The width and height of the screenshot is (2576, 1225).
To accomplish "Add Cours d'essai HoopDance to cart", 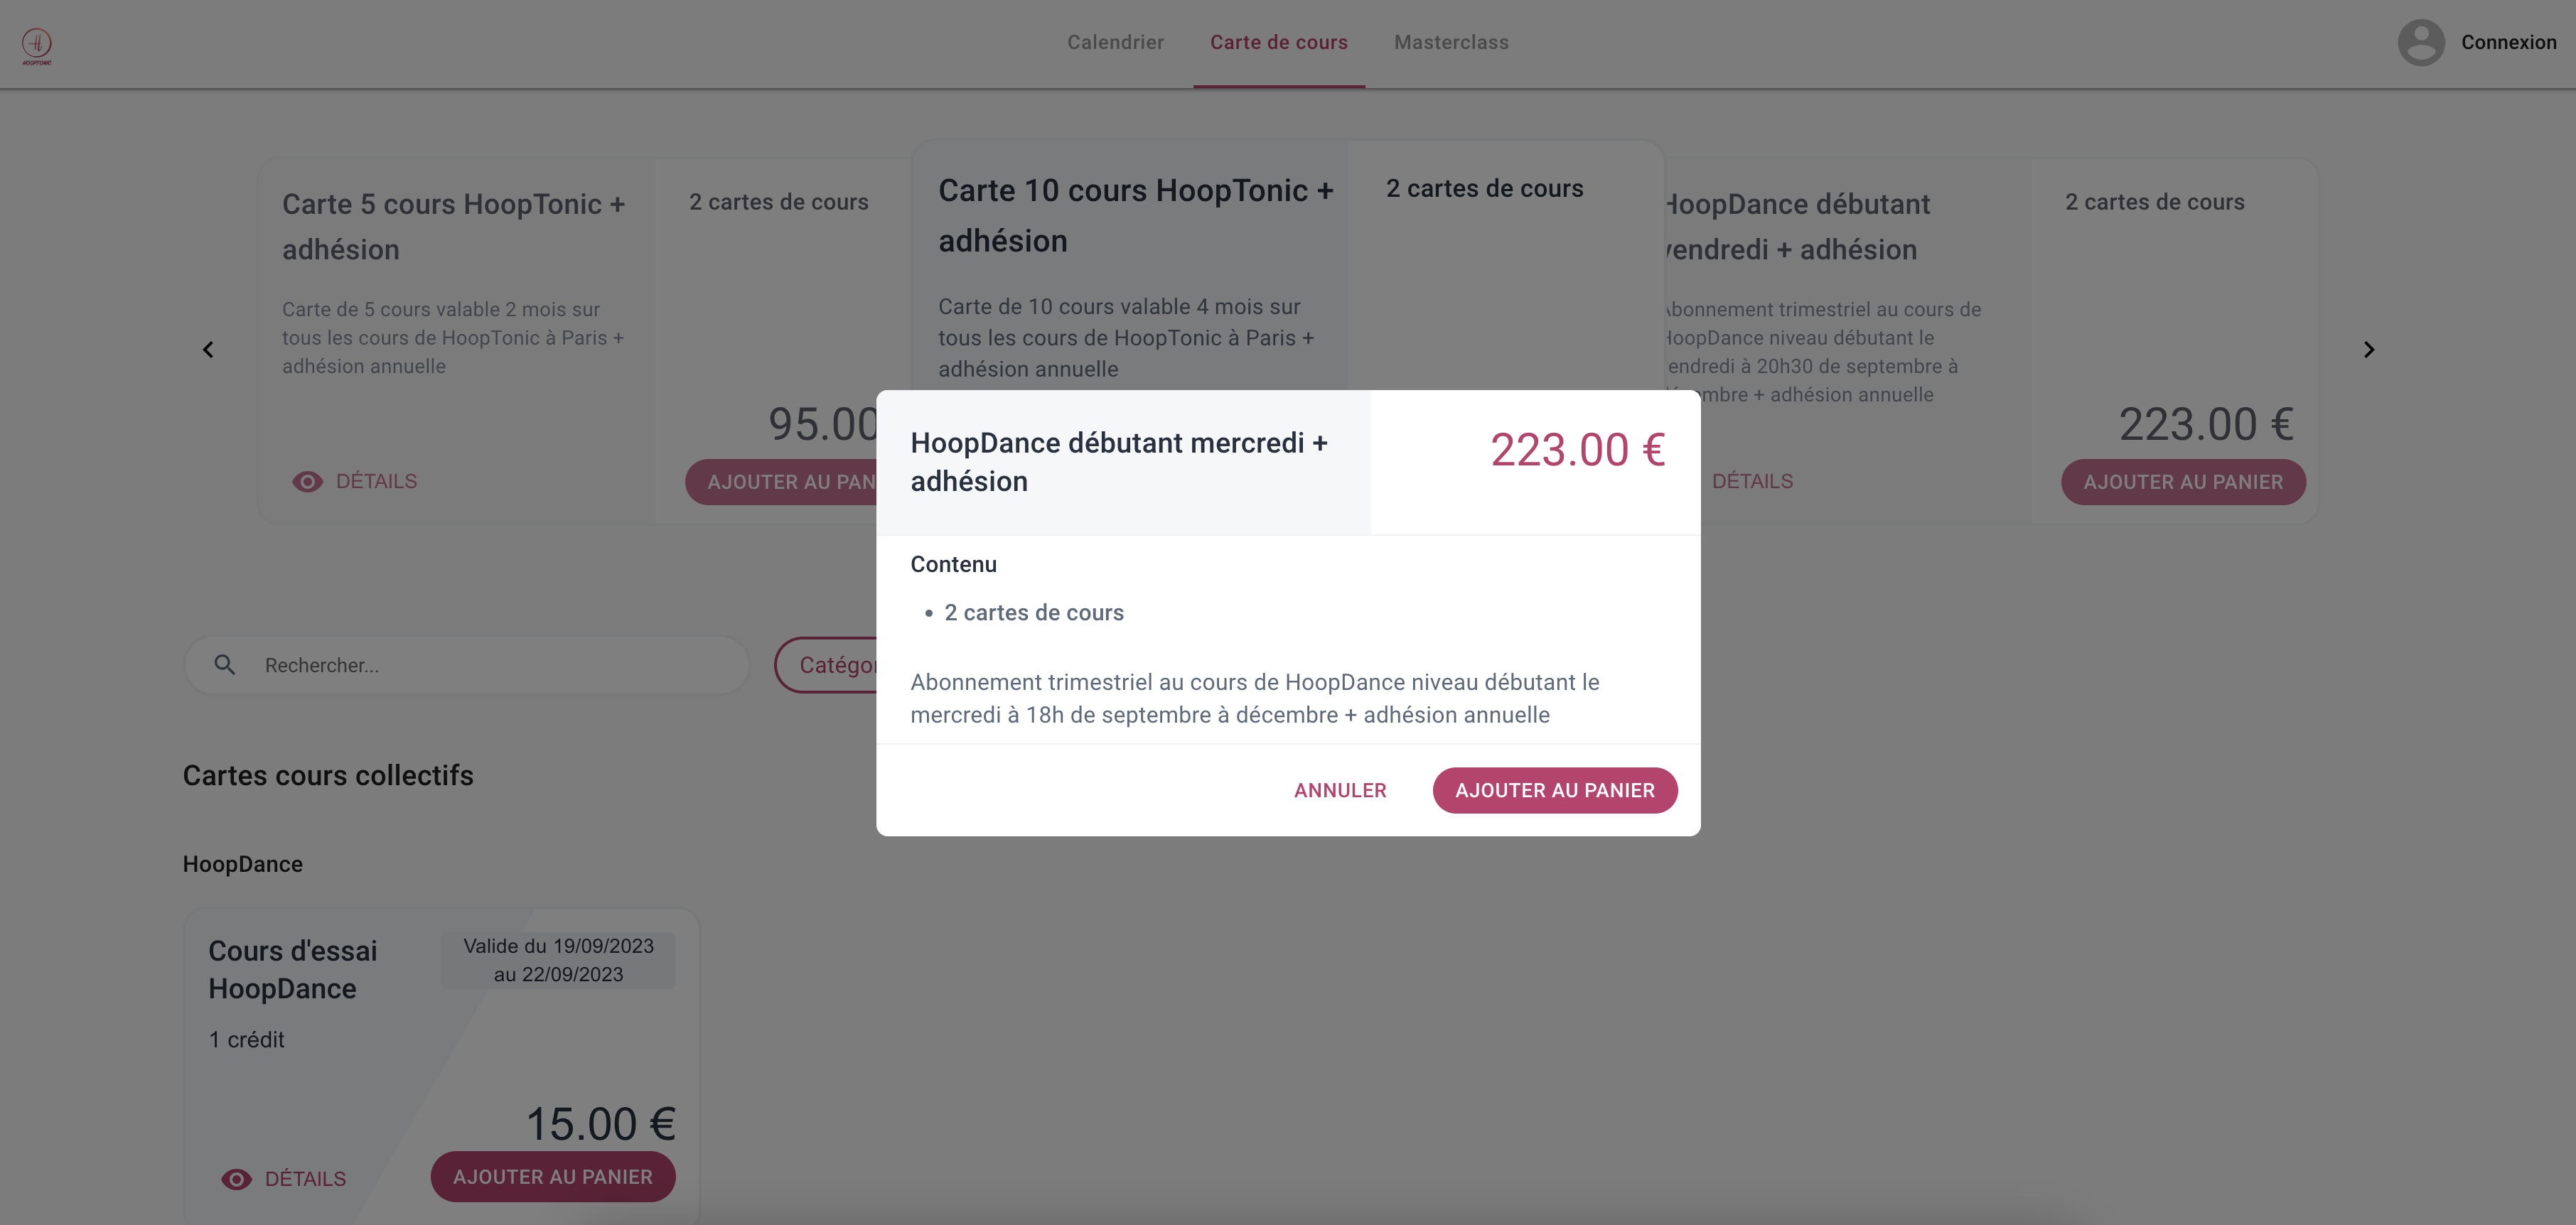I will 552,1177.
